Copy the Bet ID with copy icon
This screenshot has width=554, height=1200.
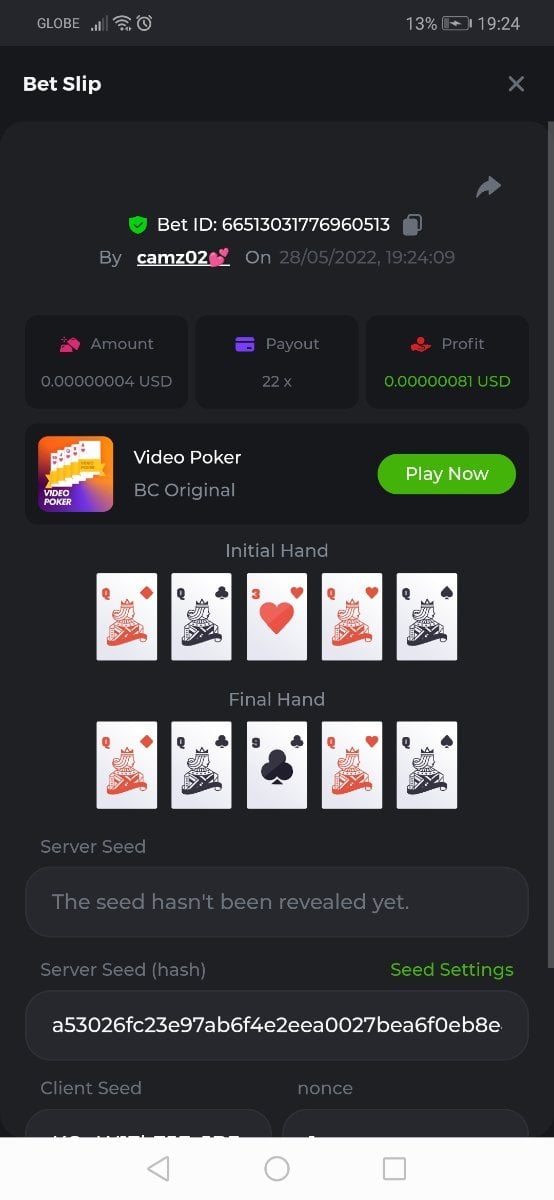click(x=412, y=225)
